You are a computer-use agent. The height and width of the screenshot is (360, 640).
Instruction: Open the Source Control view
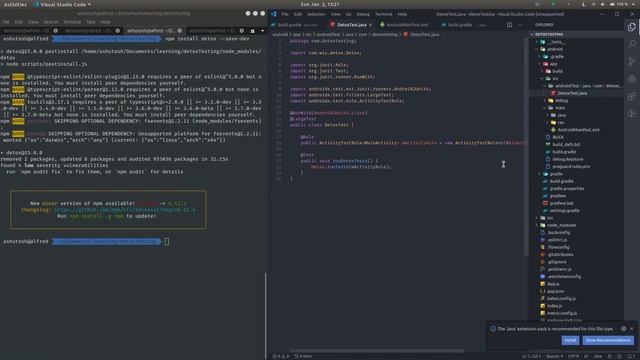pos(632,62)
